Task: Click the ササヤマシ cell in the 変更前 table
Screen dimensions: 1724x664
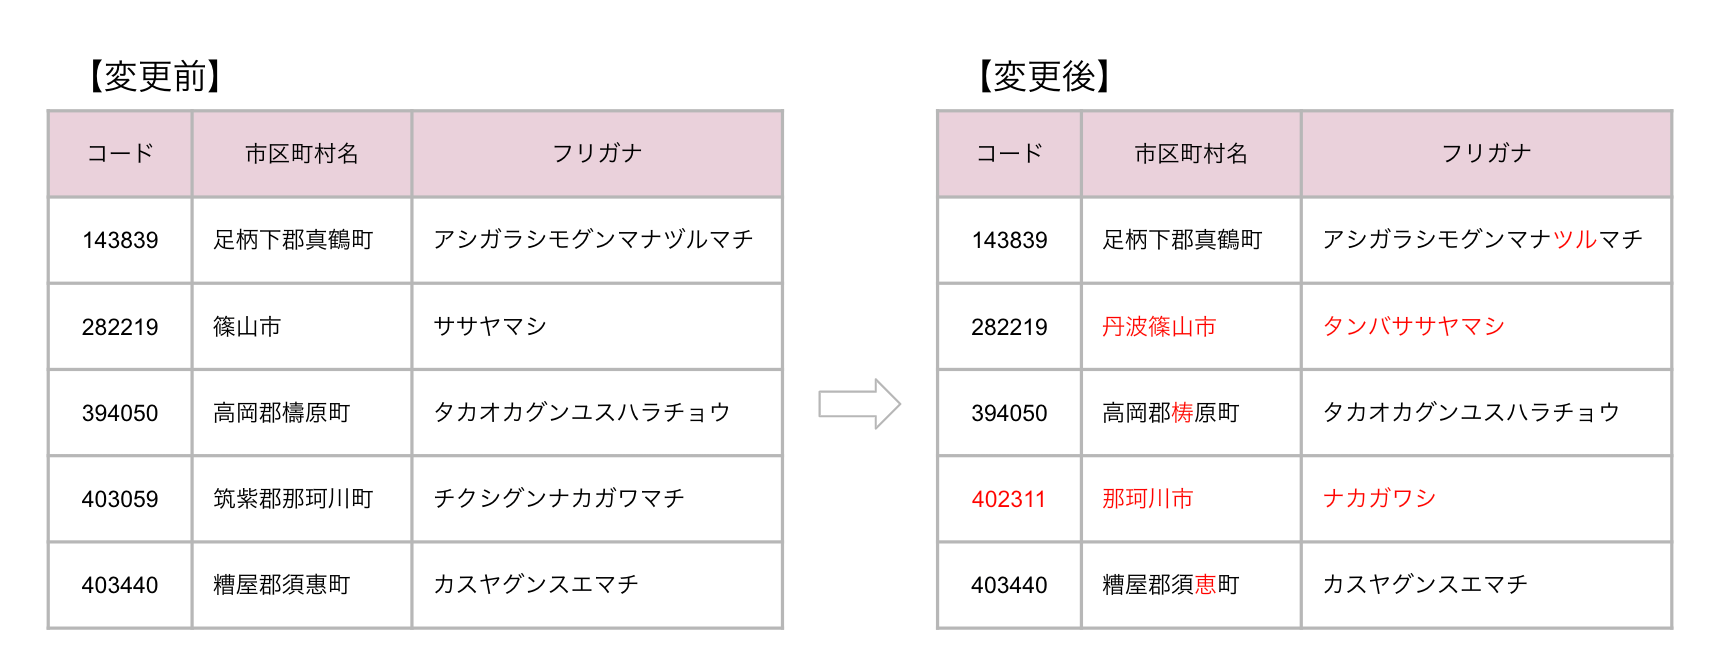Action: (490, 327)
